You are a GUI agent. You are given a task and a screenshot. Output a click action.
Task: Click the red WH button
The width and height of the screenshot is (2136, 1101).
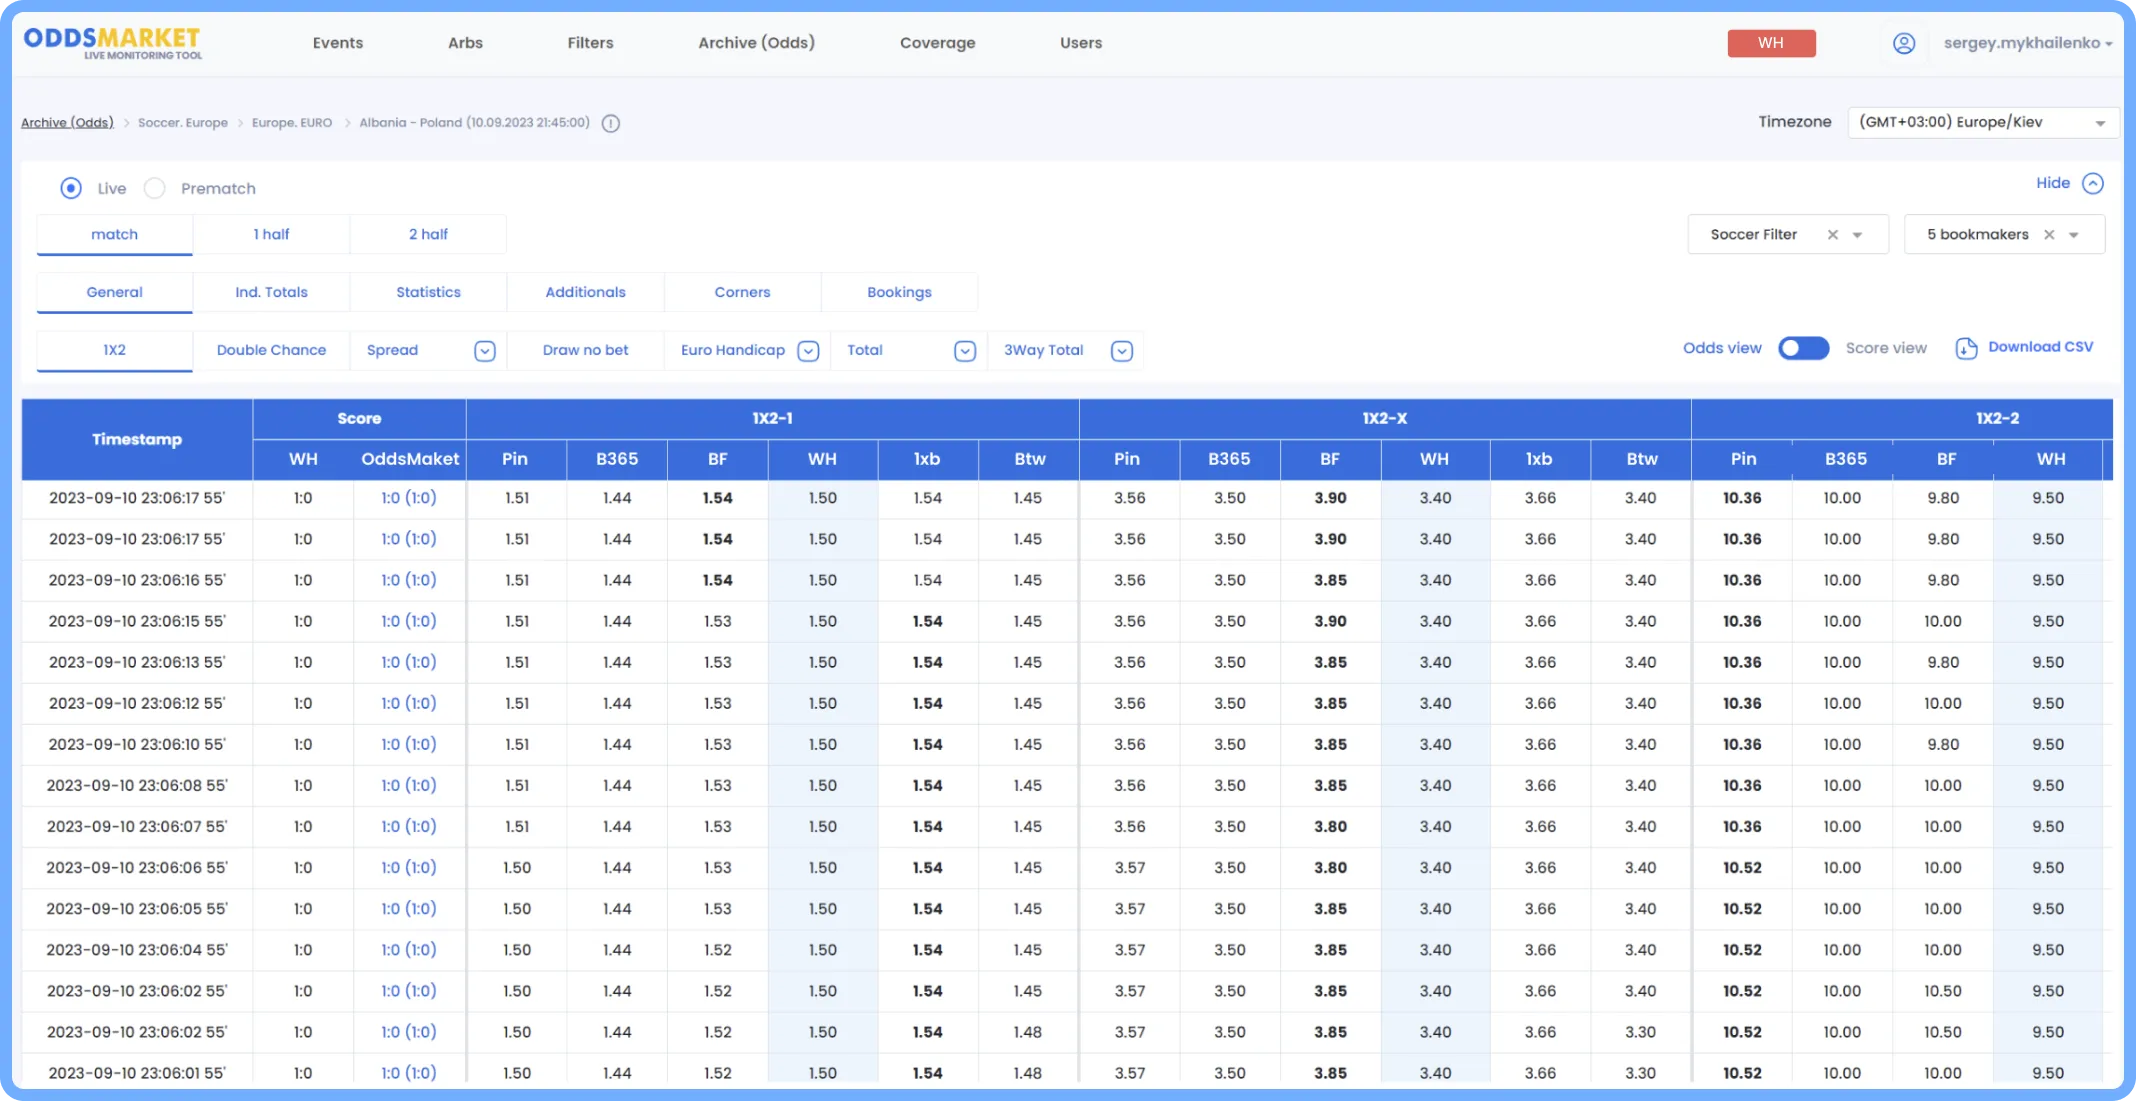coord(1771,43)
